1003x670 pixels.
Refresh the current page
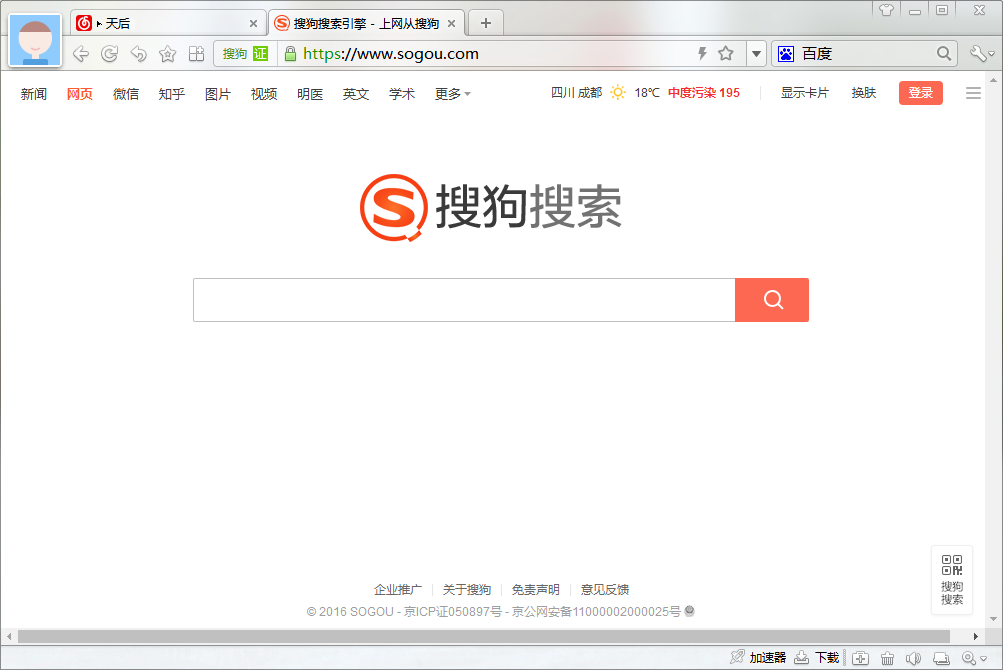click(x=110, y=54)
